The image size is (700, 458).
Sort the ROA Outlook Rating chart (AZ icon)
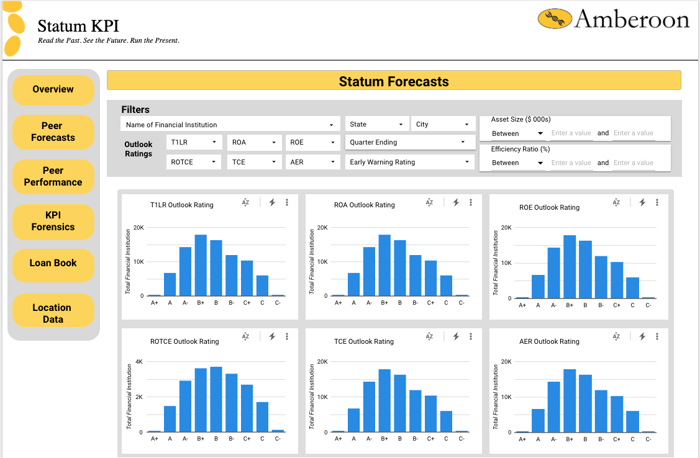(429, 203)
